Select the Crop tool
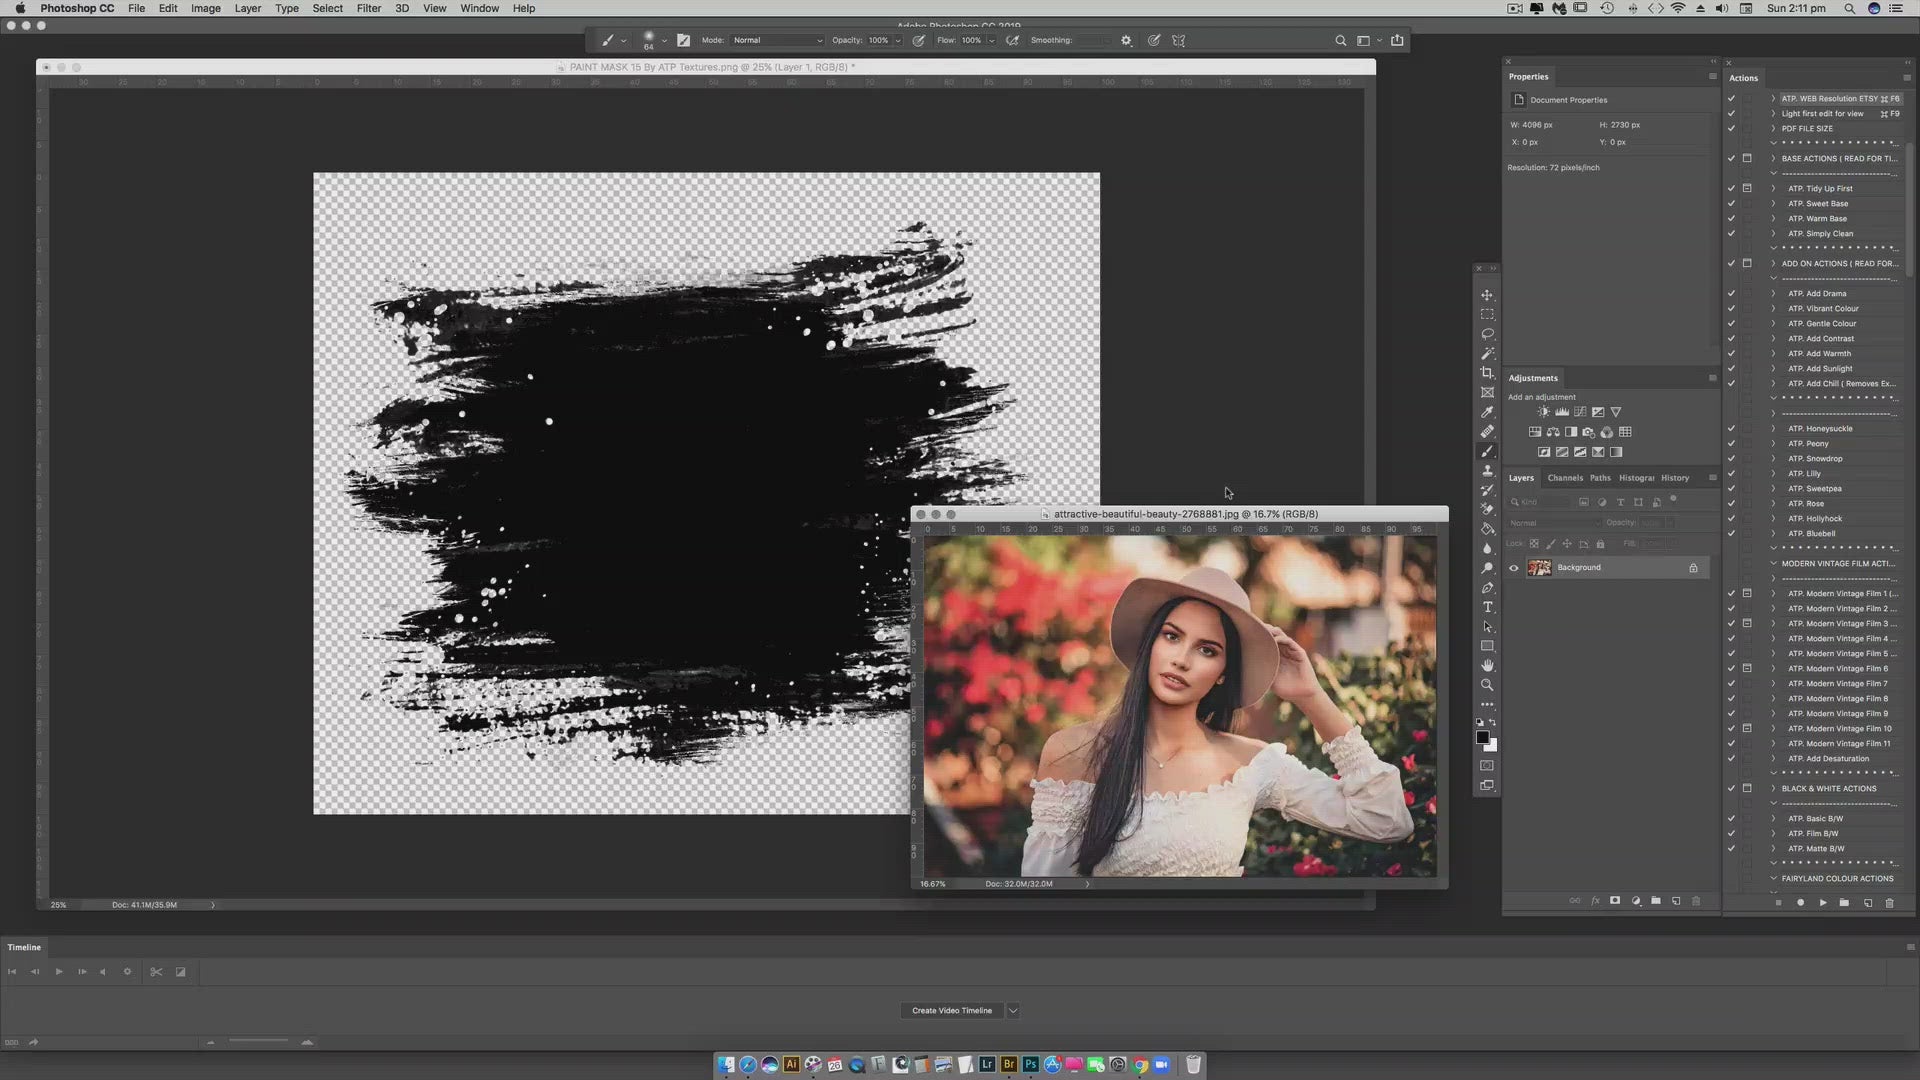Screen dimensions: 1920x1080 click(x=1487, y=373)
